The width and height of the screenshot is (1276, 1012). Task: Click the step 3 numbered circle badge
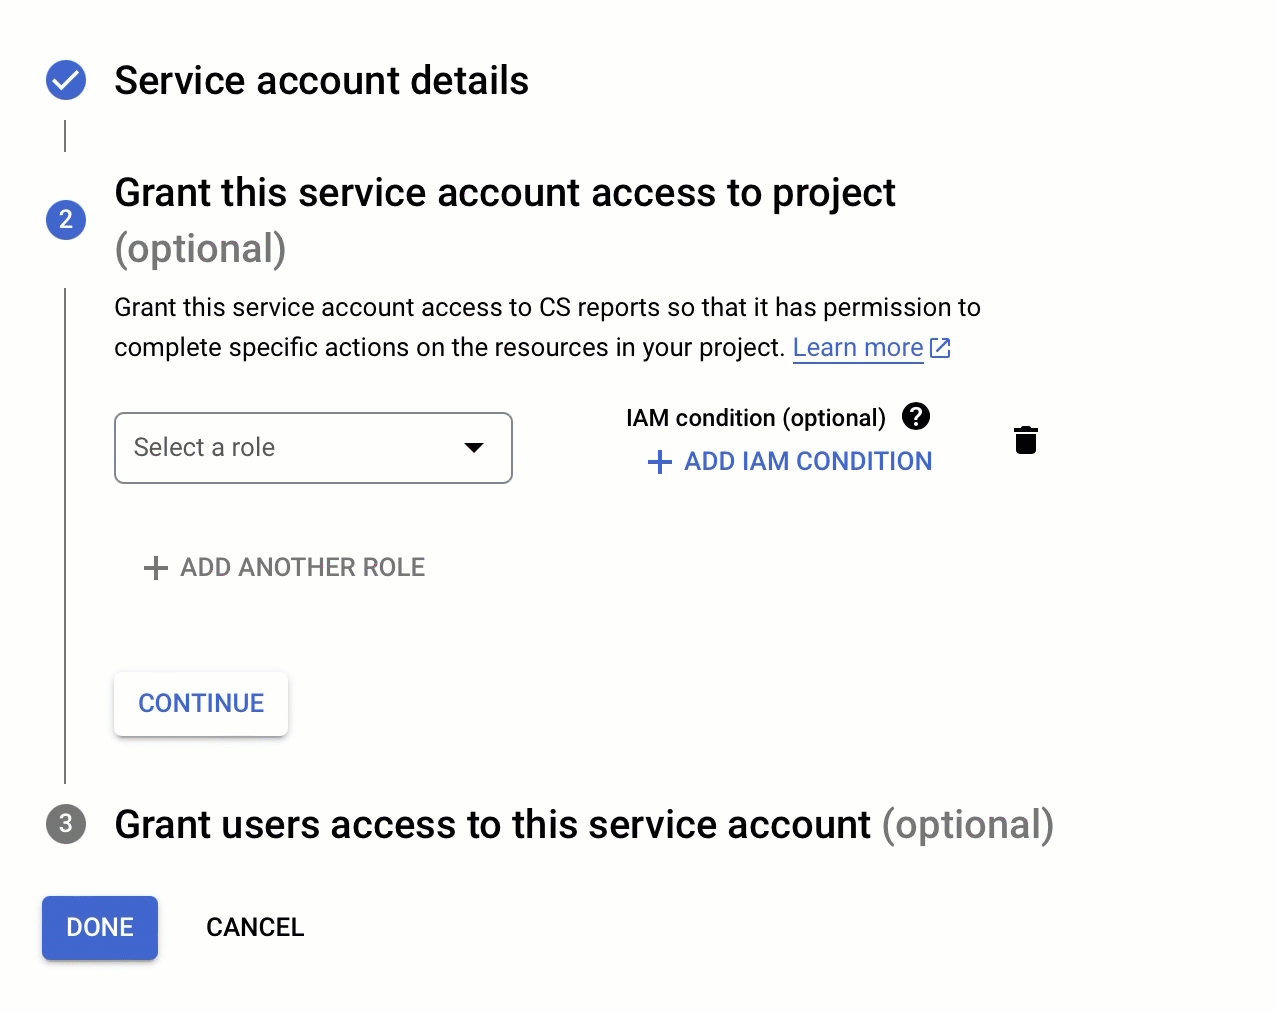tap(65, 825)
